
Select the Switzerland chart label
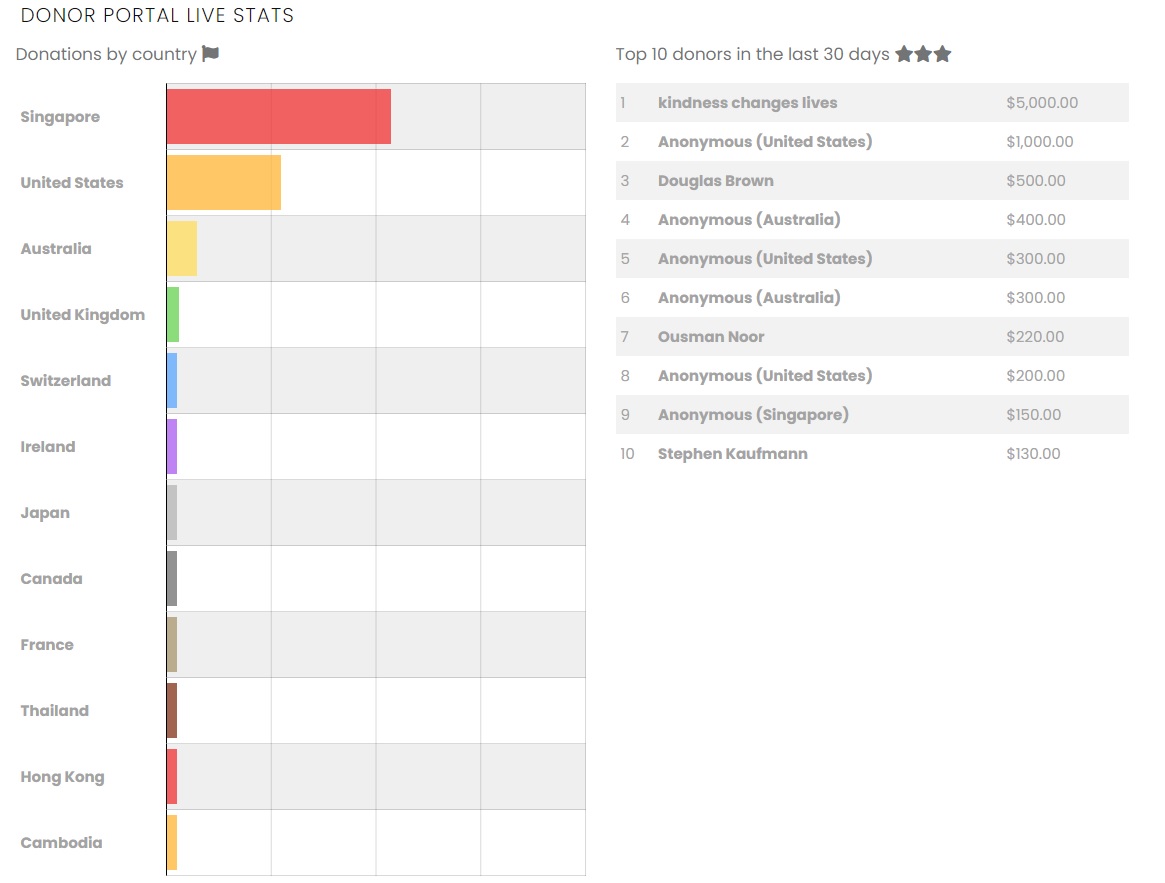coord(65,381)
